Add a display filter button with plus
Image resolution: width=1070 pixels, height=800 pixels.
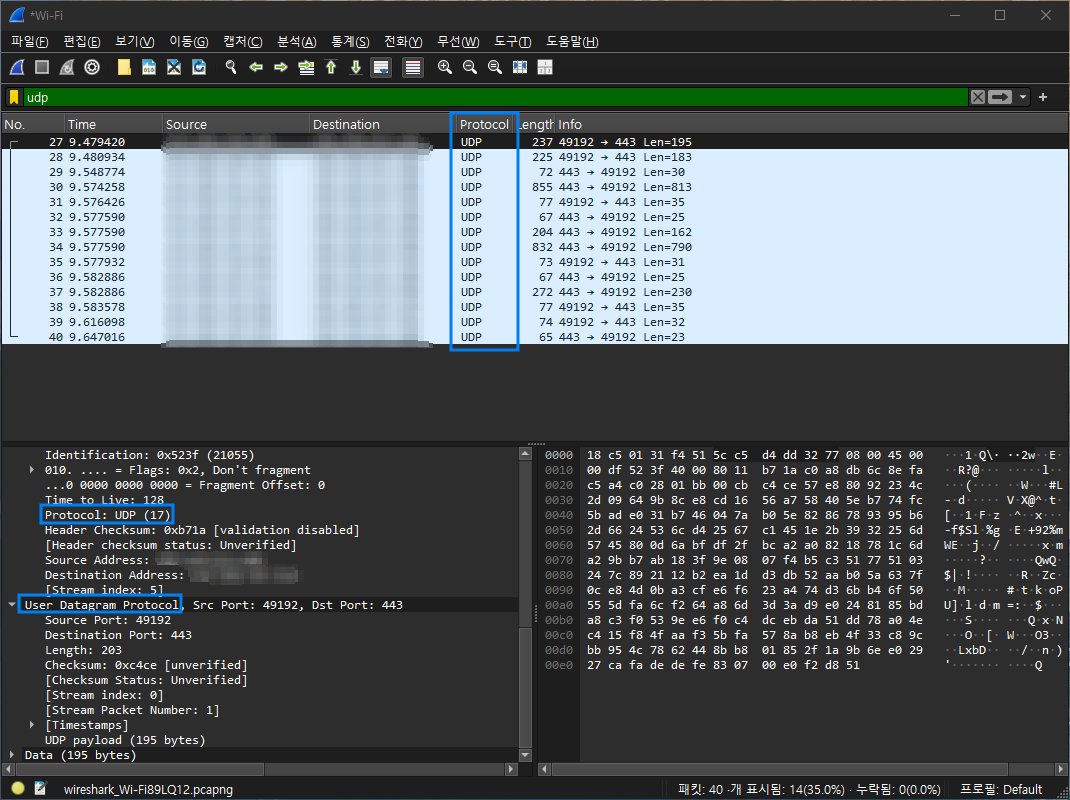coord(1043,97)
